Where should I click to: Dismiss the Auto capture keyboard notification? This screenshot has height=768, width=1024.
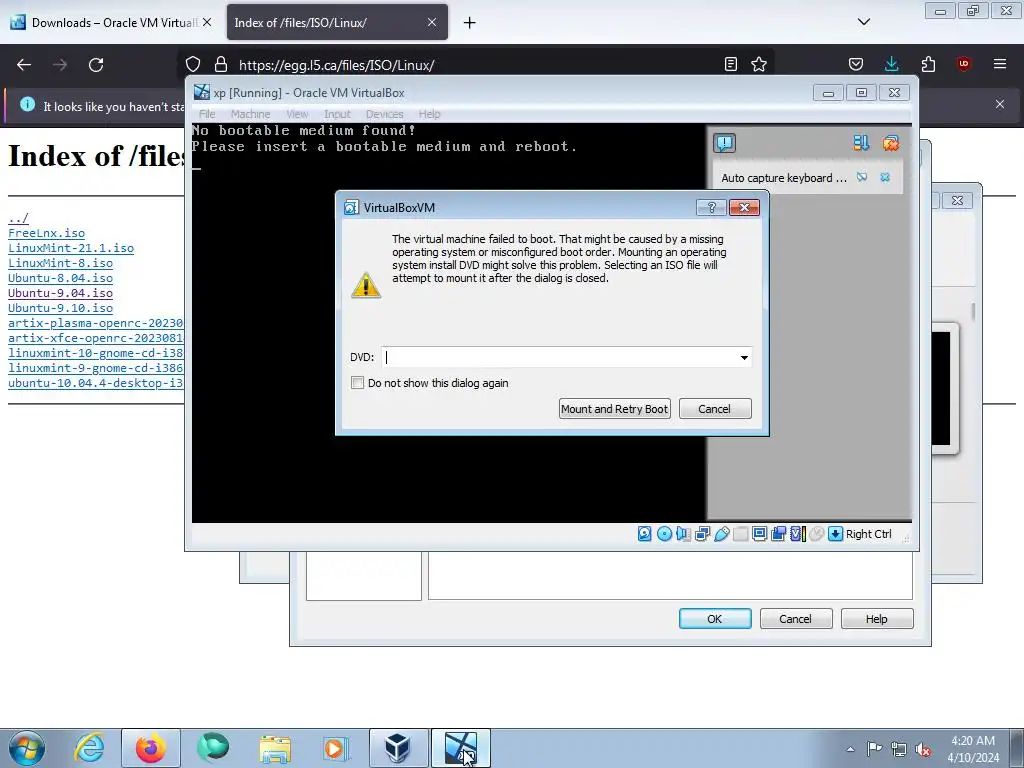coord(885,178)
